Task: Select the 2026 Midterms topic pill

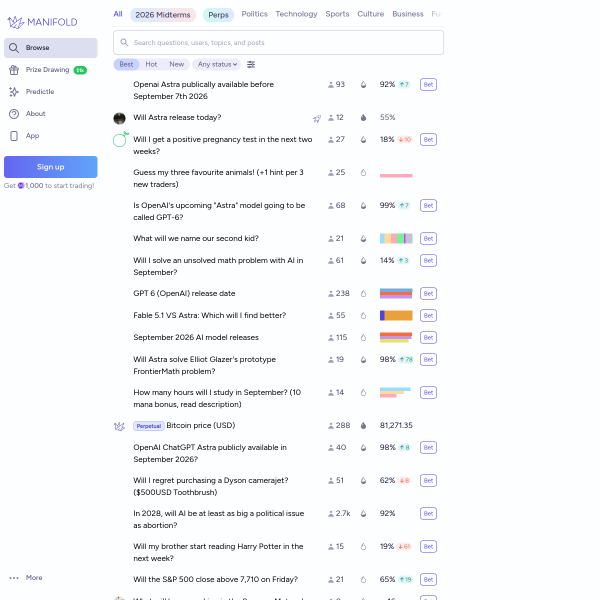Action: (163, 15)
